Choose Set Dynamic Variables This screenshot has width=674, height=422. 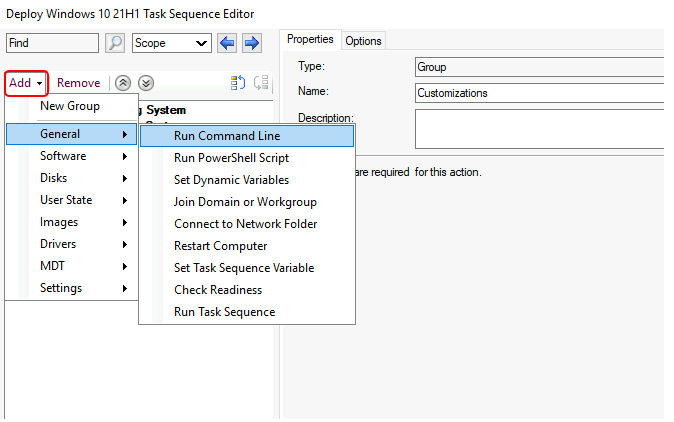click(247, 180)
